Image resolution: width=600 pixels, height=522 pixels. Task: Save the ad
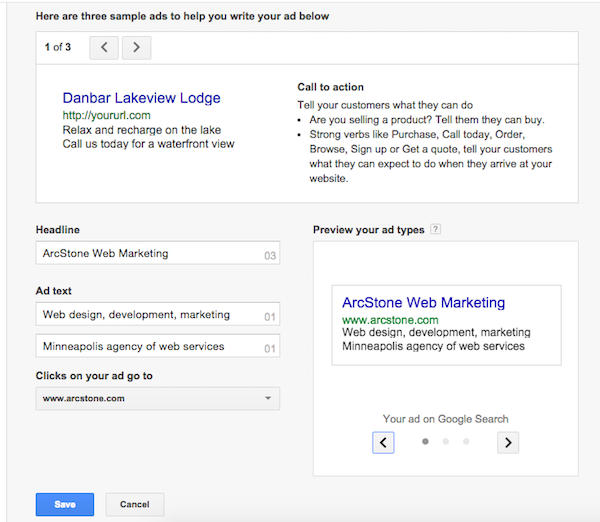tap(65, 504)
